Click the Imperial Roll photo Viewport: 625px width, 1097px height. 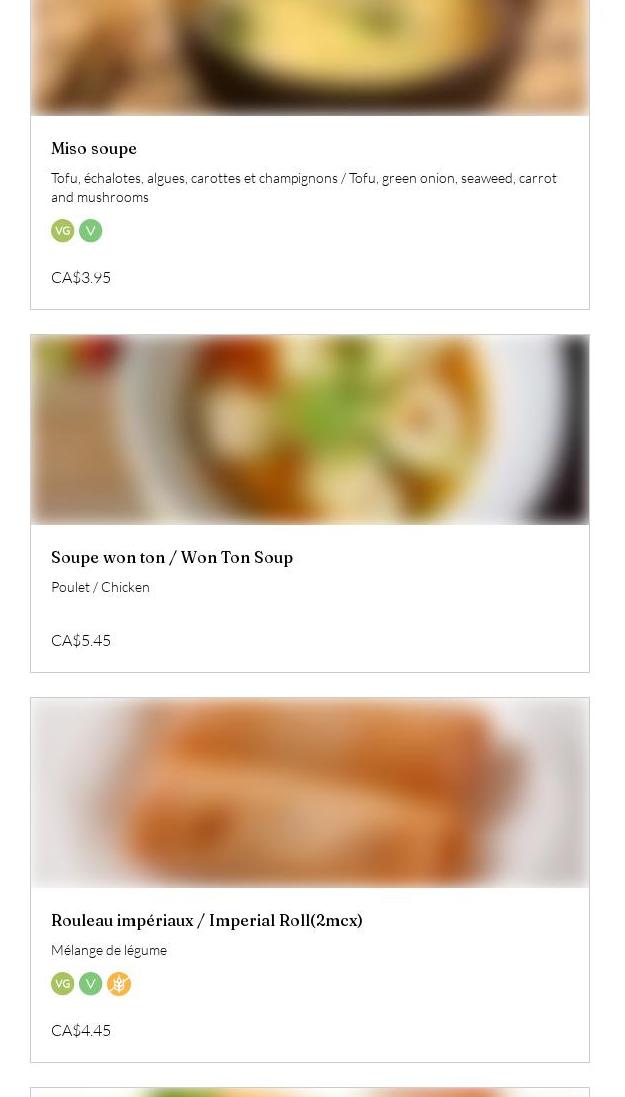[310, 793]
